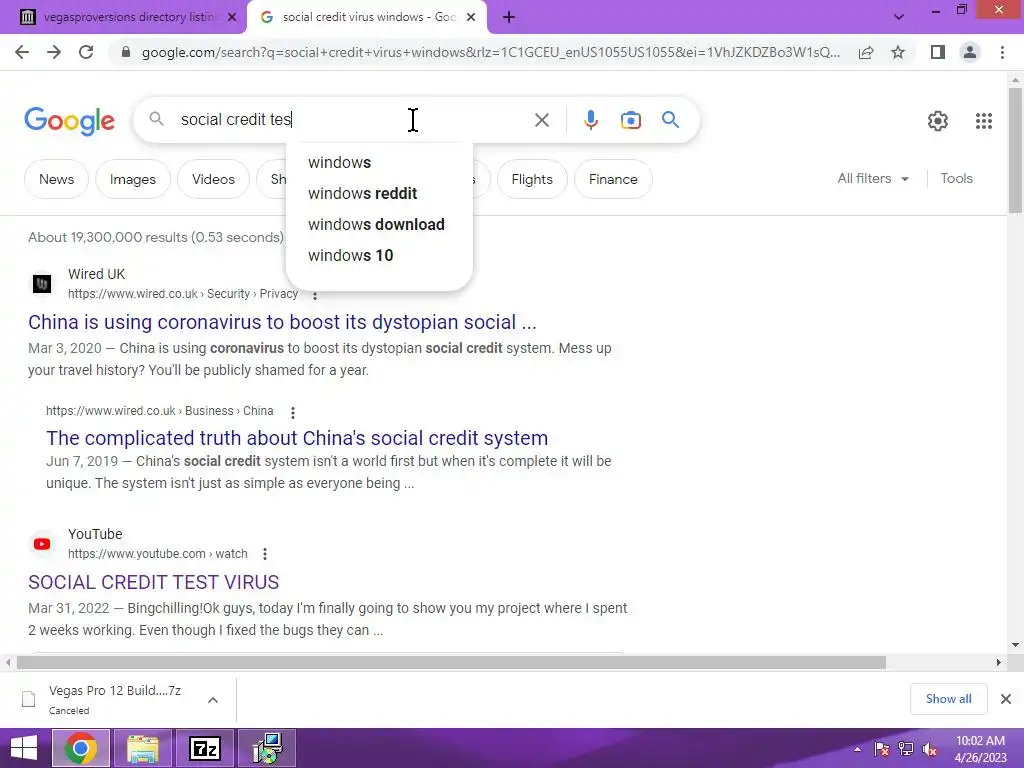Image resolution: width=1024 pixels, height=768 pixels.
Task: Open options for YouTube result
Action: 264,554
